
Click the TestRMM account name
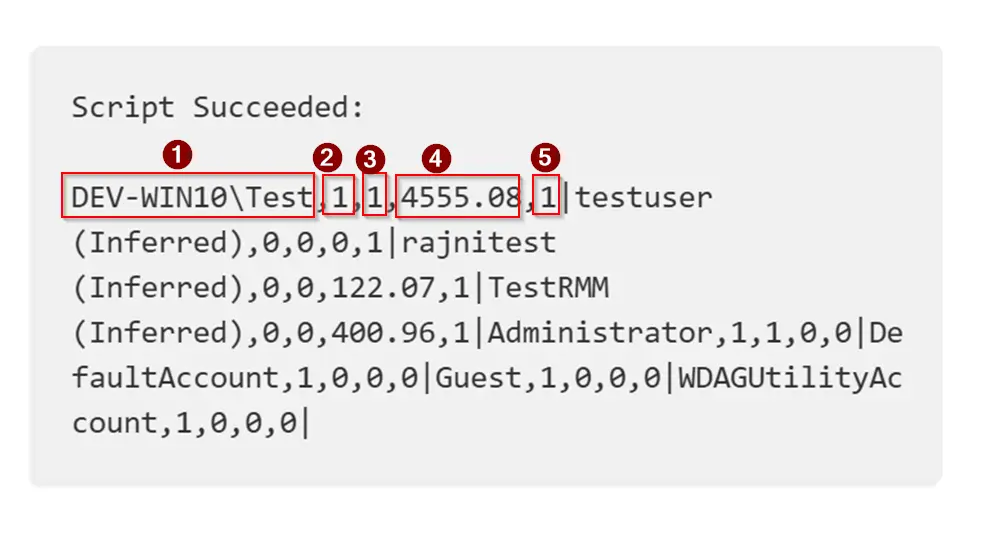click(547, 288)
